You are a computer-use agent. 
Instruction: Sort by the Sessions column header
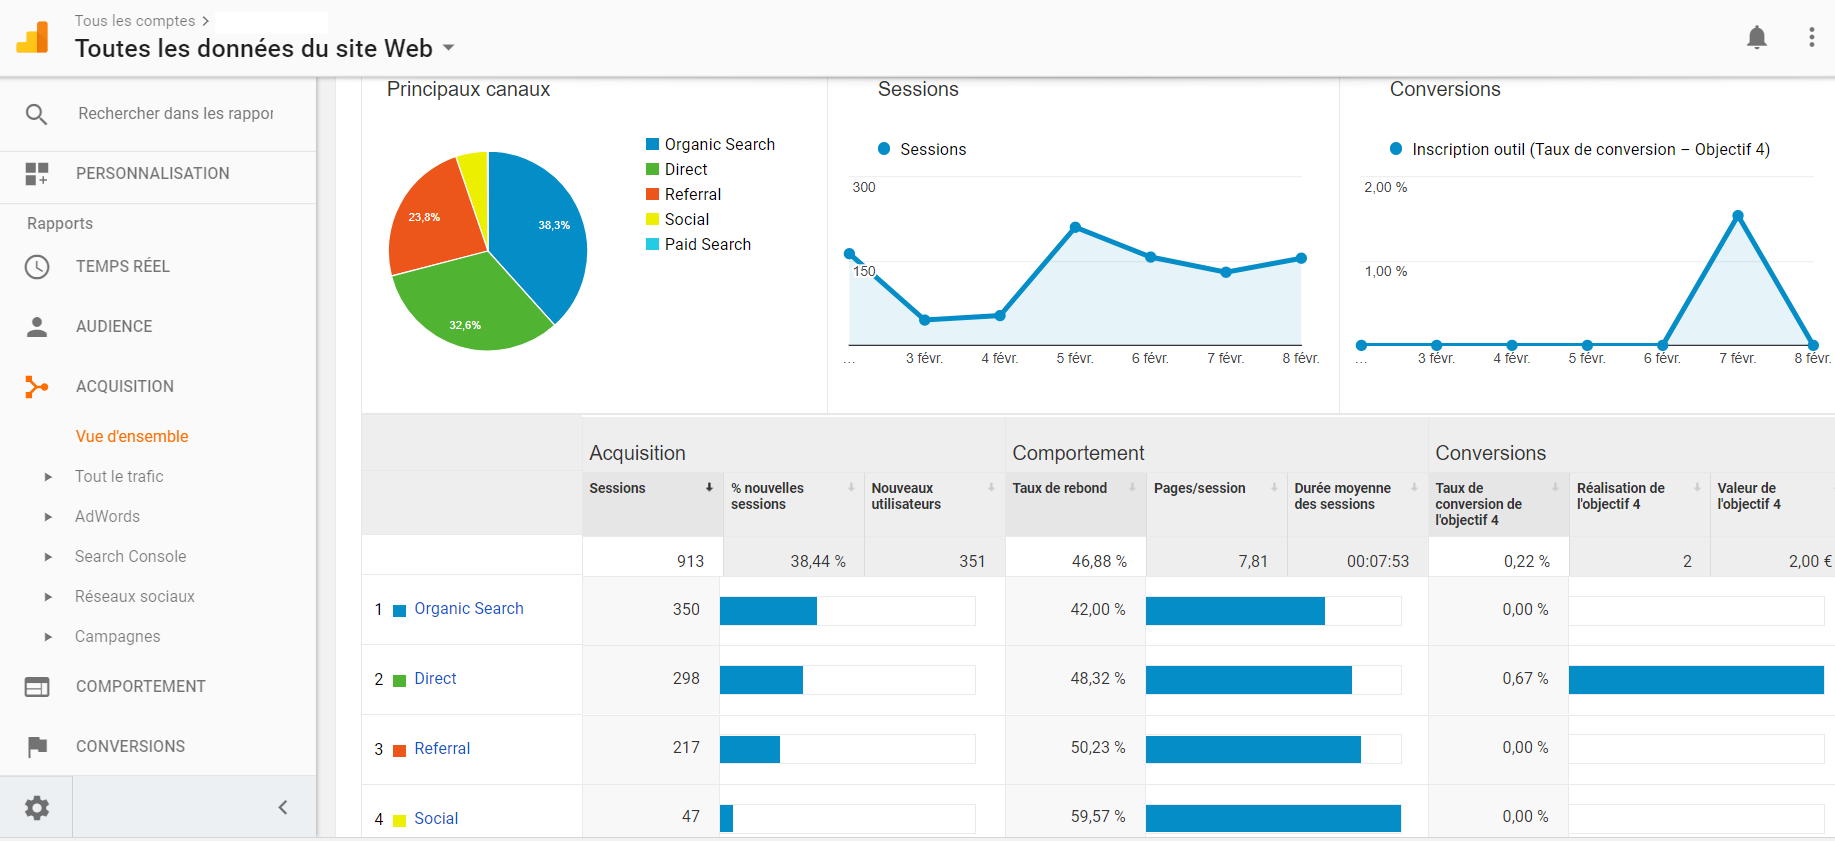coord(617,488)
